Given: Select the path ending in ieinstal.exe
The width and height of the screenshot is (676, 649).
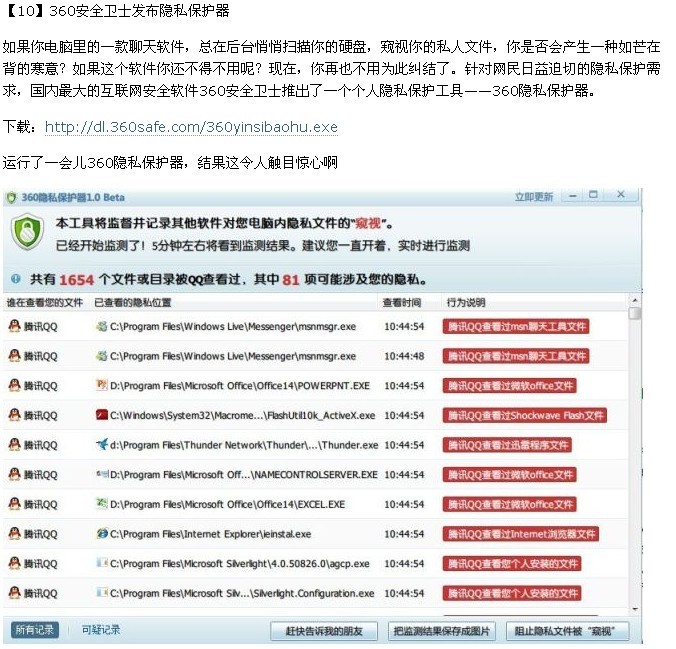Looking at the screenshot, I should [210, 534].
